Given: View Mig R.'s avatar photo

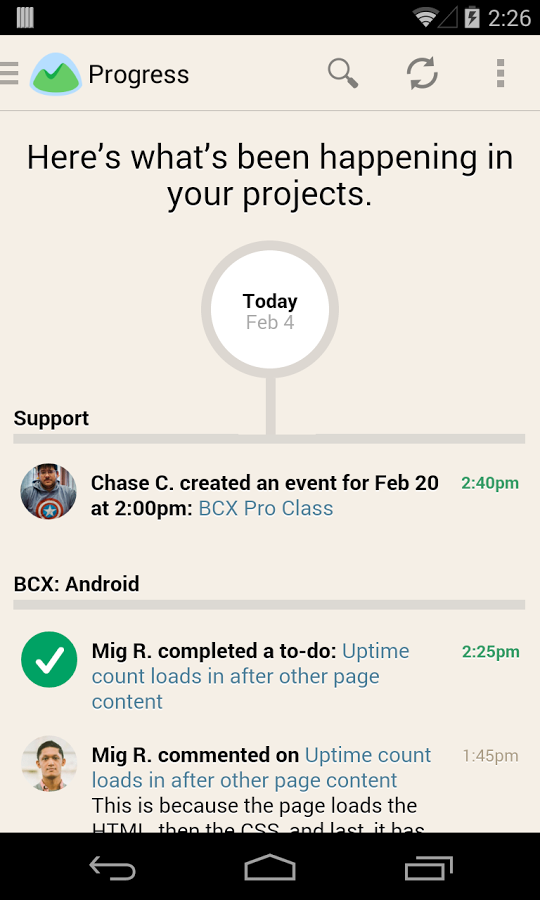Looking at the screenshot, I should coord(49,764).
